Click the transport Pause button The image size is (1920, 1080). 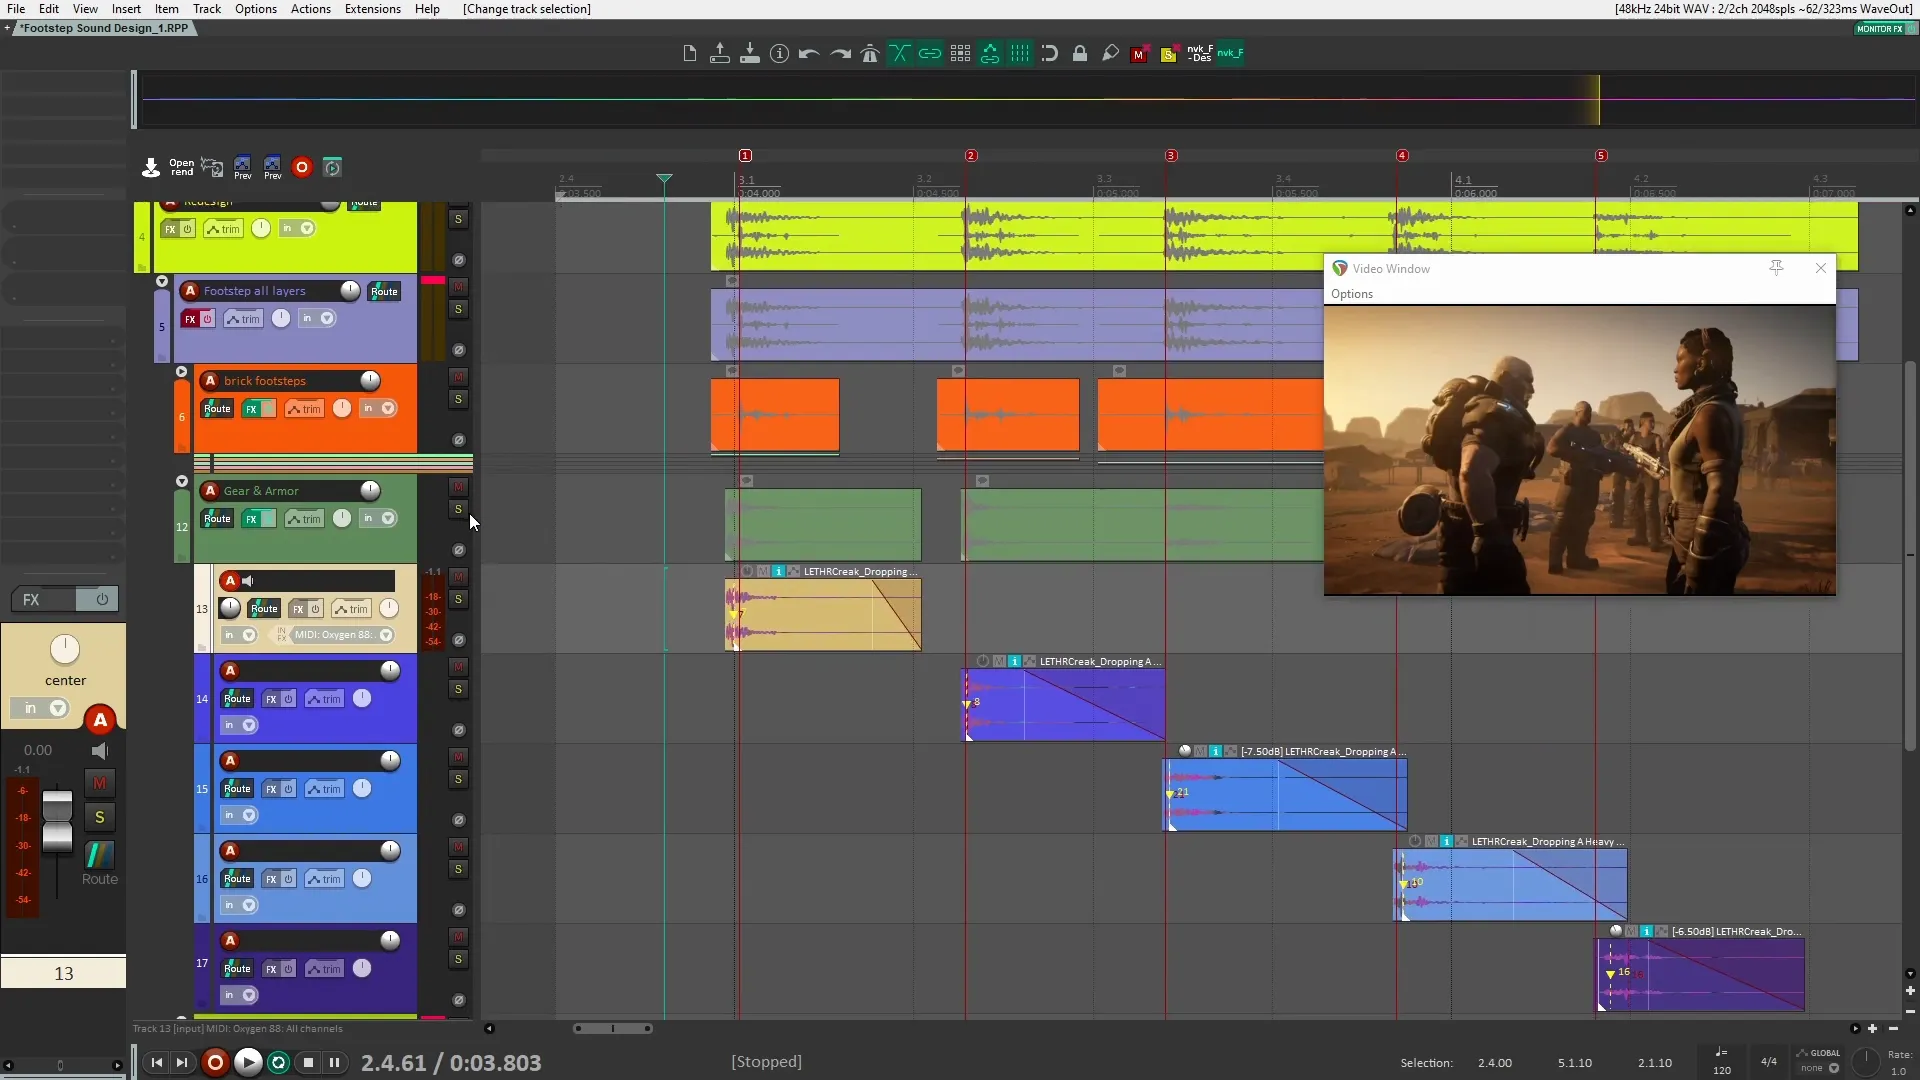(x=334, y=1062)
